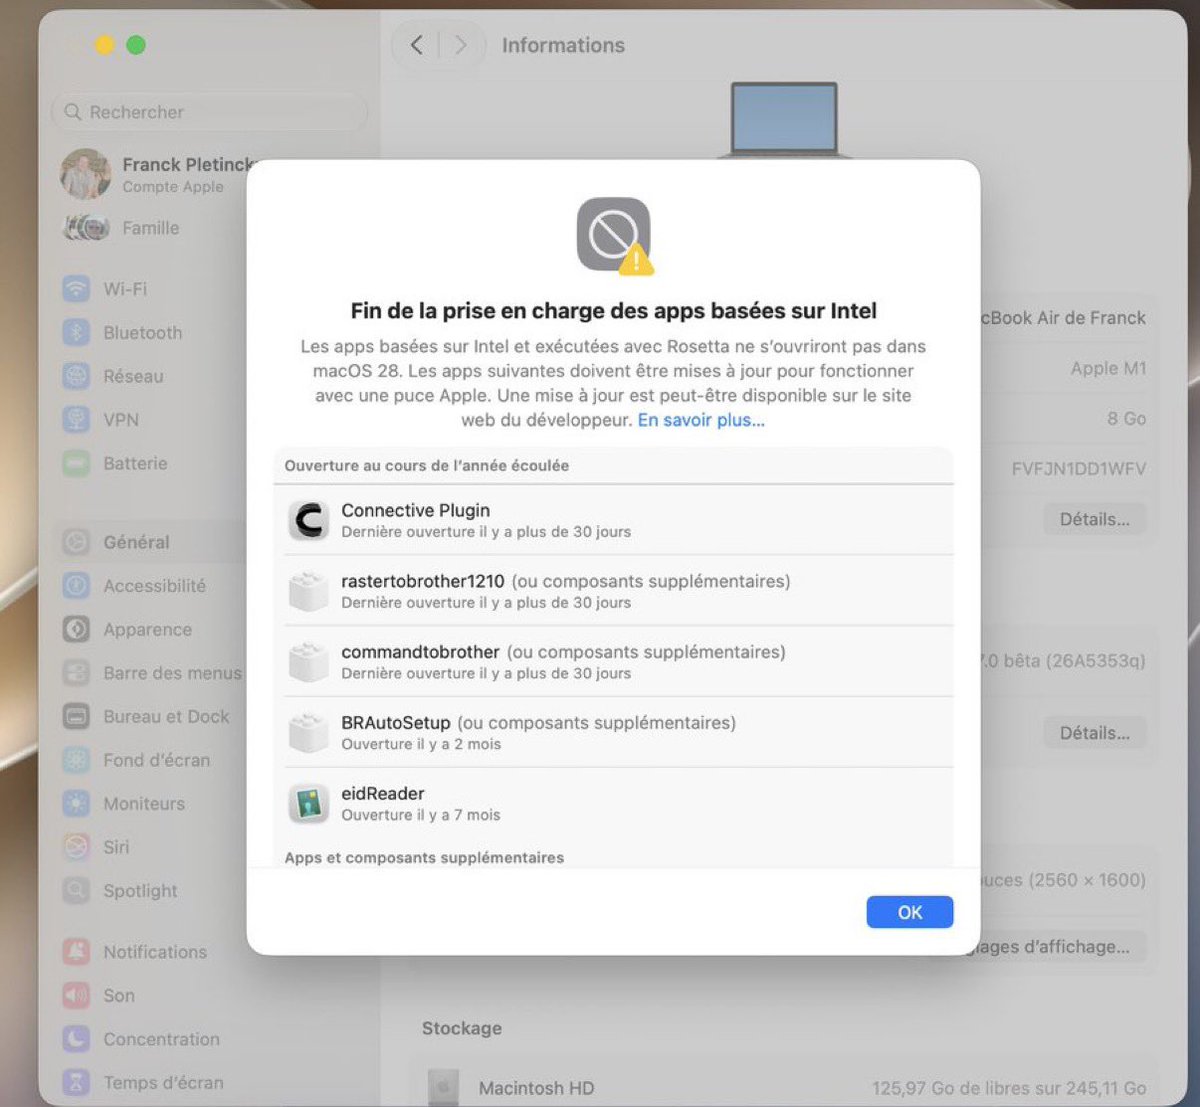Switch to the Notifications pane label

[x=155, y=952]
